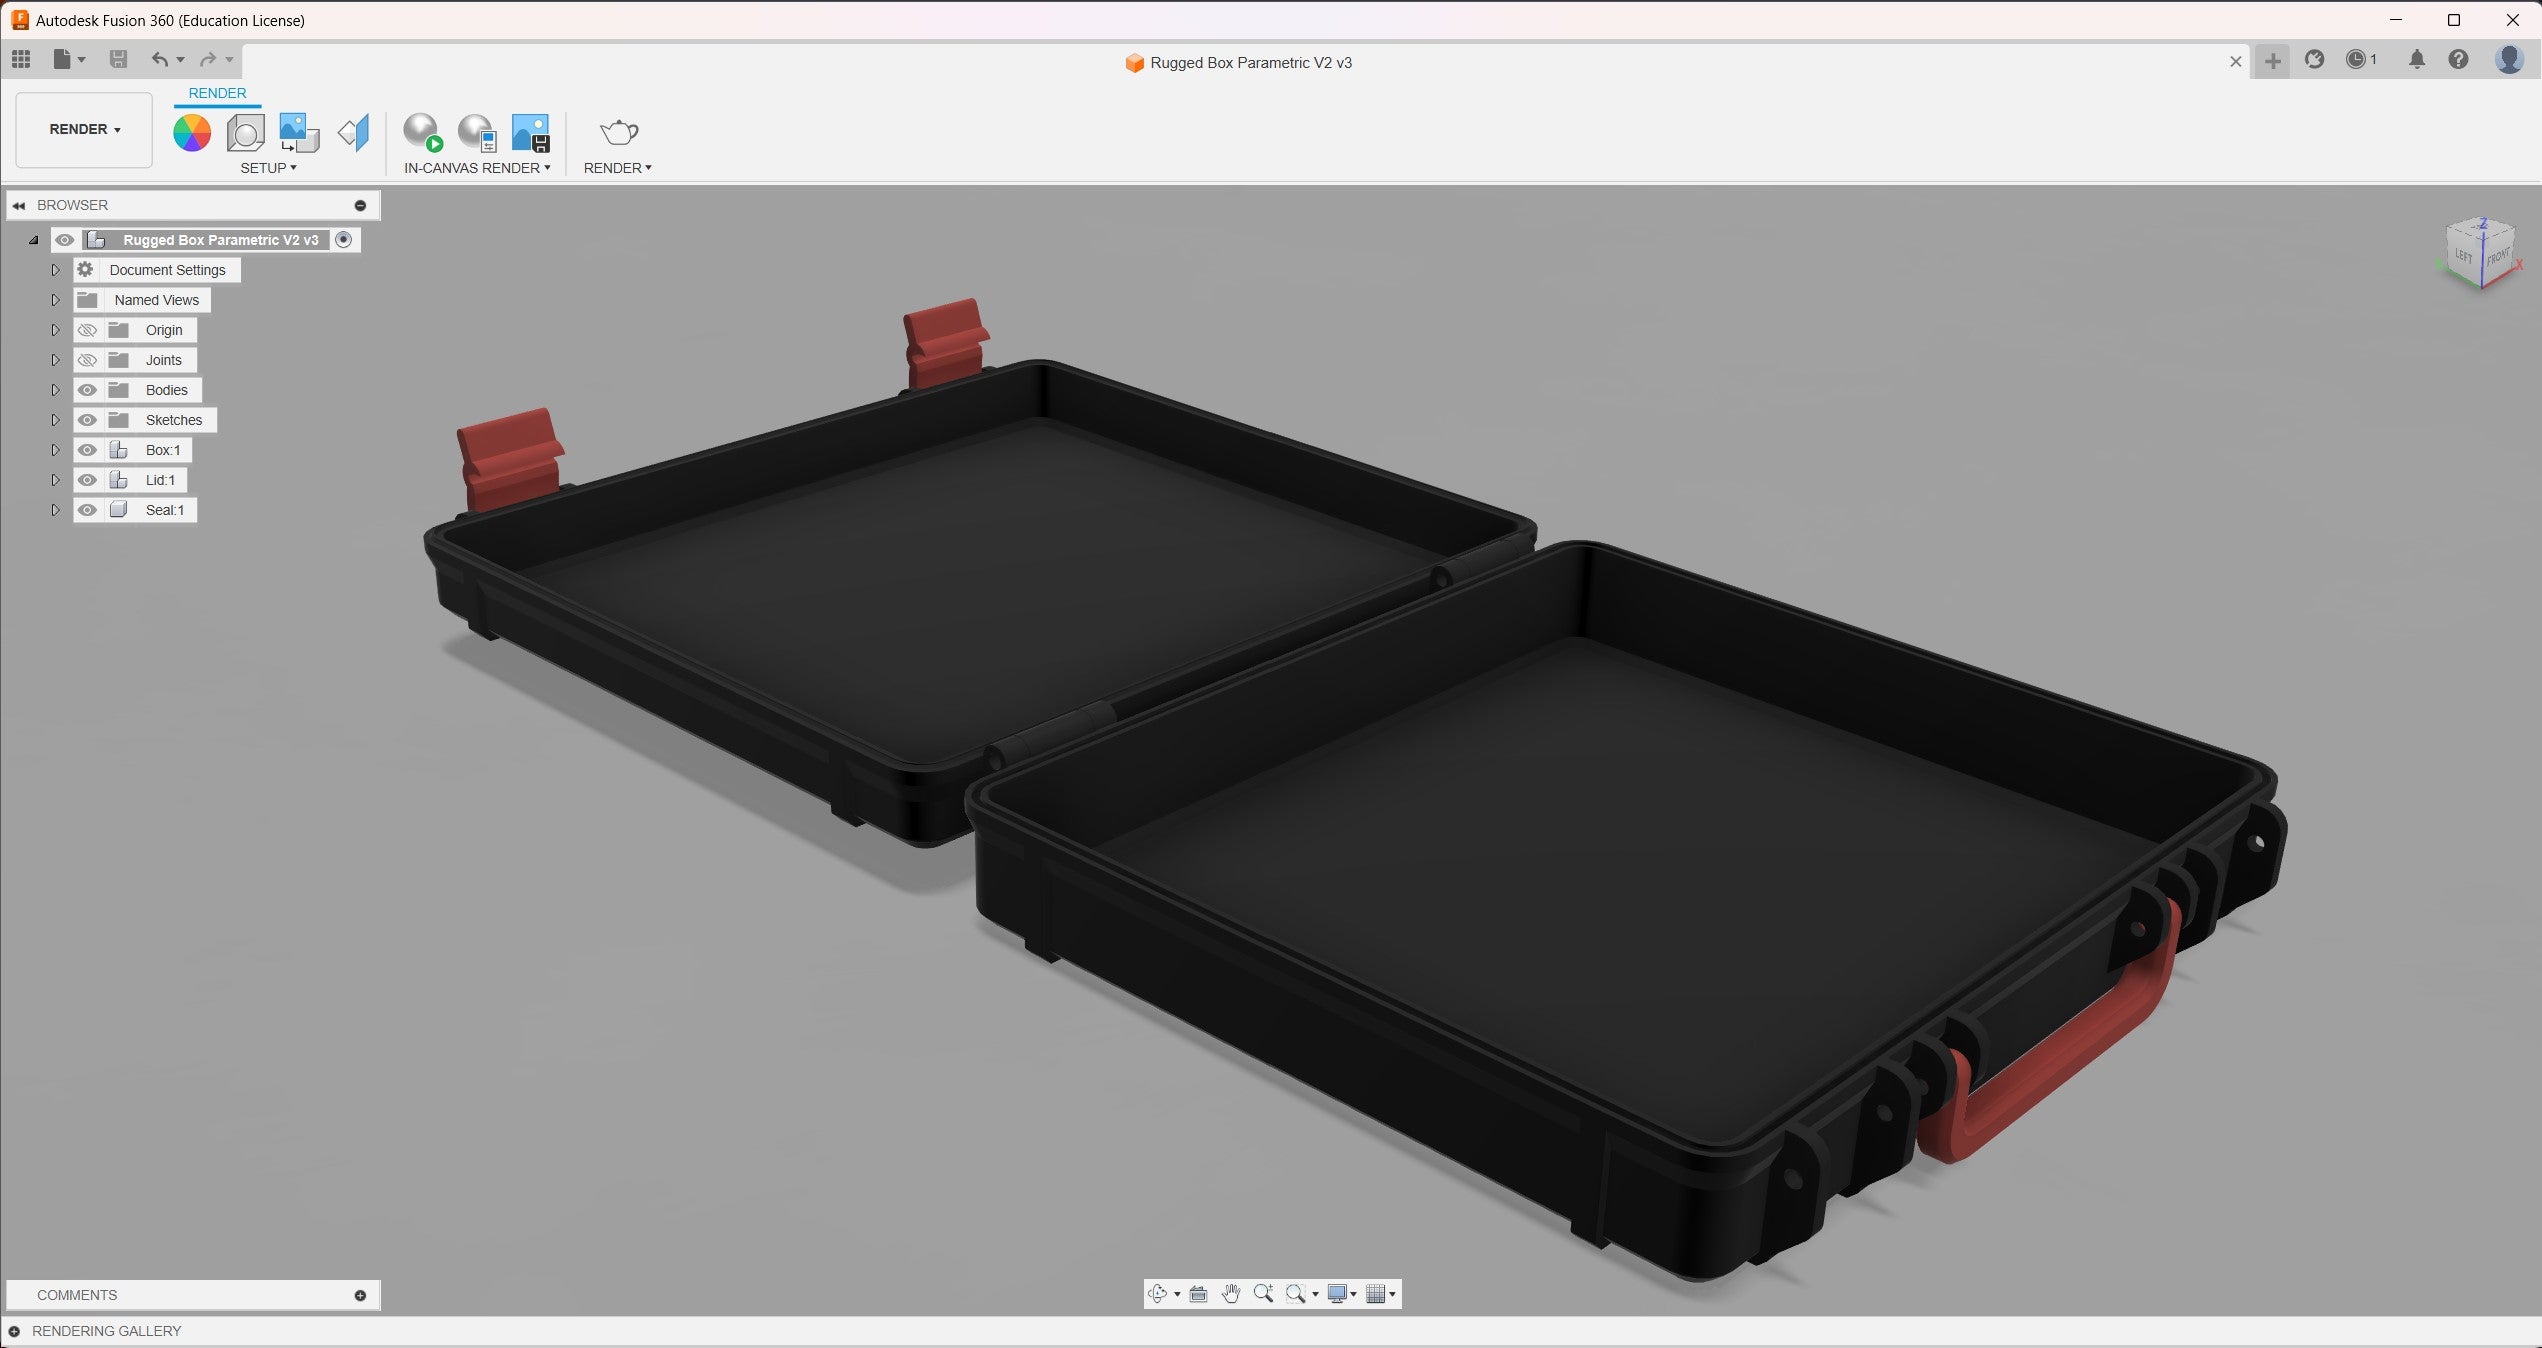Expand the Comments panel

pos(361,1296)
